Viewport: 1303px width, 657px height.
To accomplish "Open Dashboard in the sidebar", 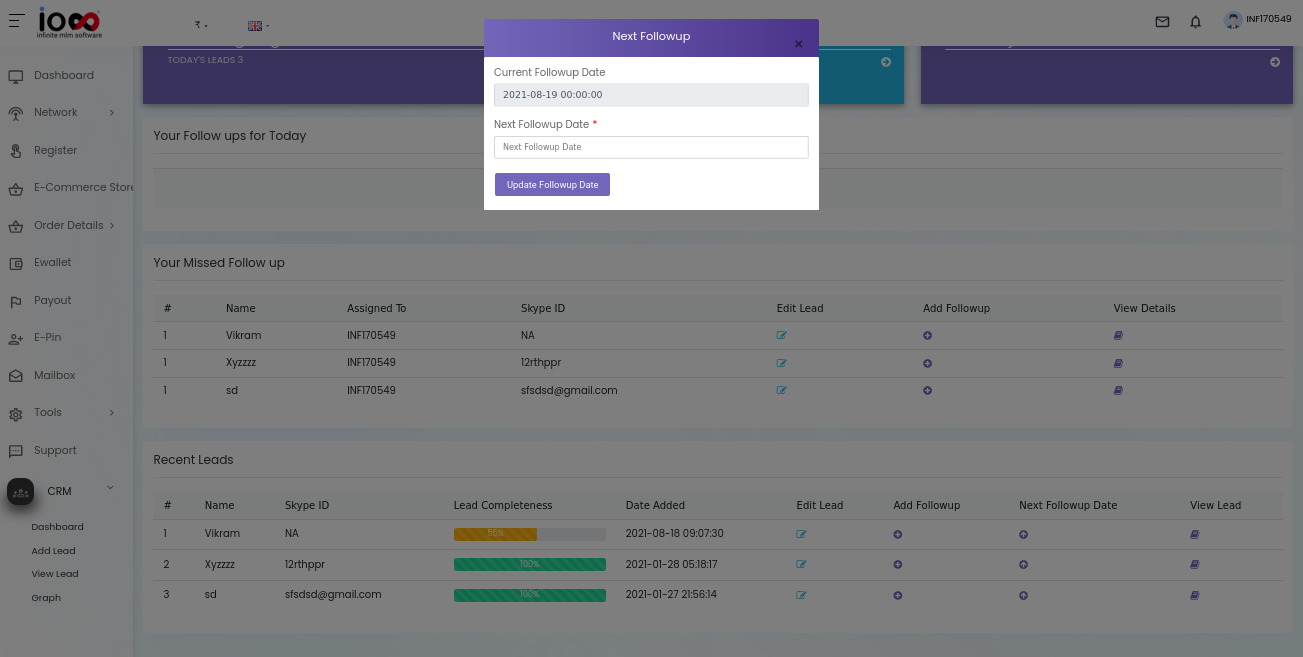I will click(x=64, y=76).
